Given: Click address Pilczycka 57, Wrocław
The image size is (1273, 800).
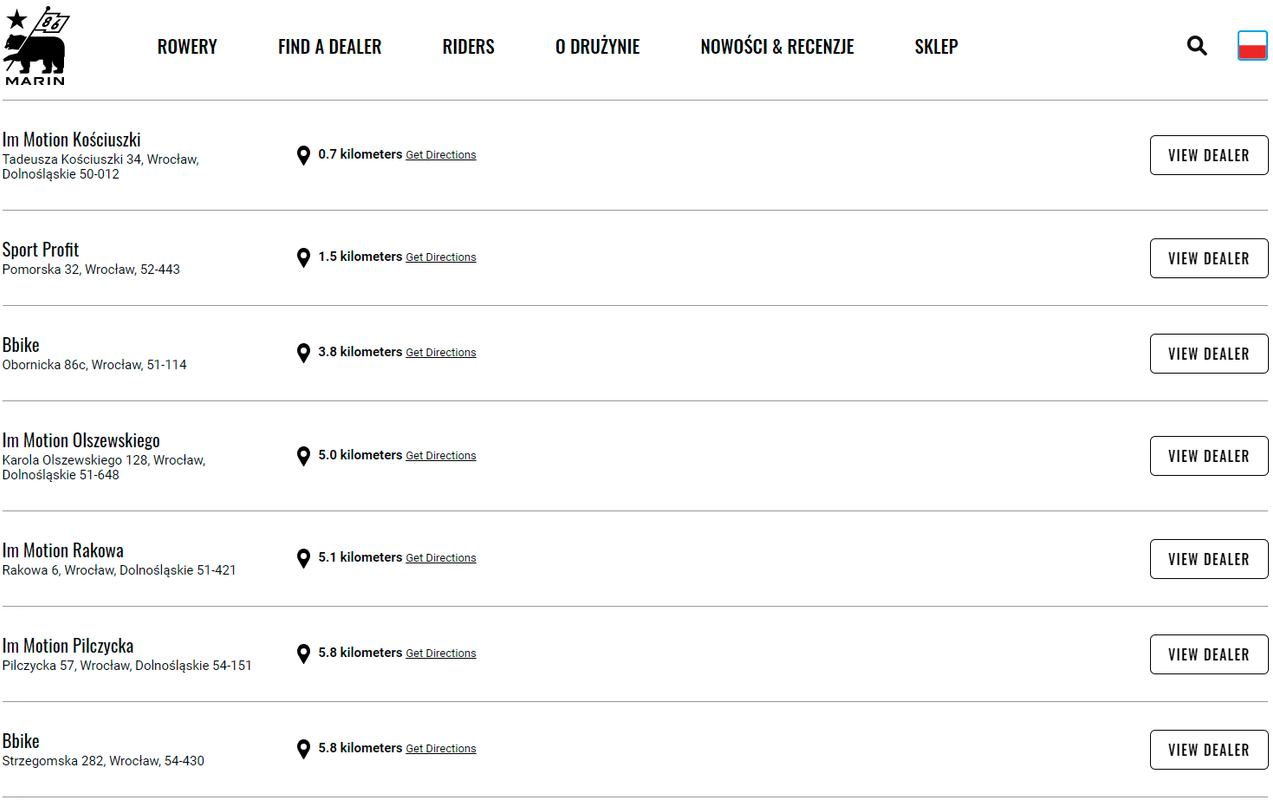Looking at the screenshot, I should pyautogui.click(x=127, y=665).
